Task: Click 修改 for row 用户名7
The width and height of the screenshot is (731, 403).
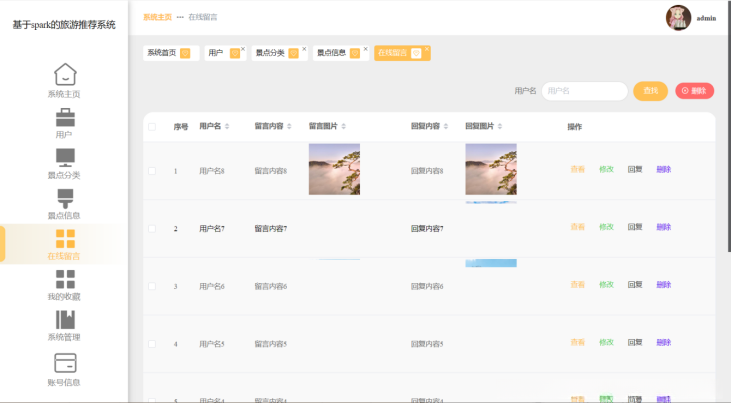Action: [x=607, y=227]
